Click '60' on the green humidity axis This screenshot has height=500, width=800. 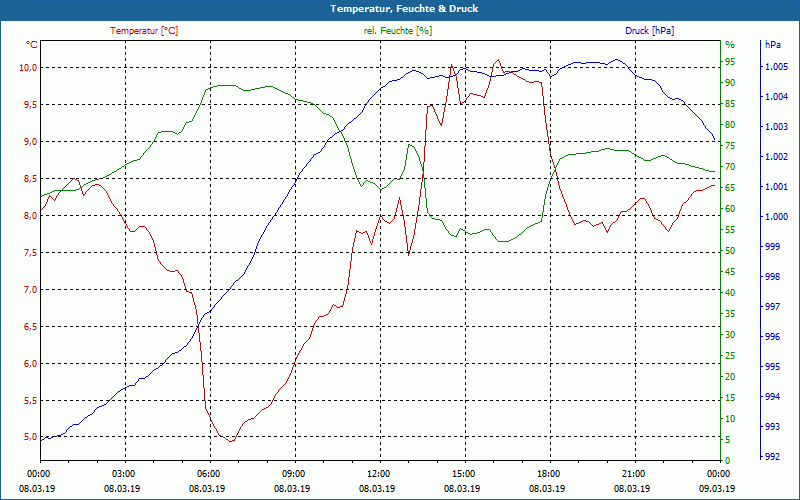click(730, 209)
